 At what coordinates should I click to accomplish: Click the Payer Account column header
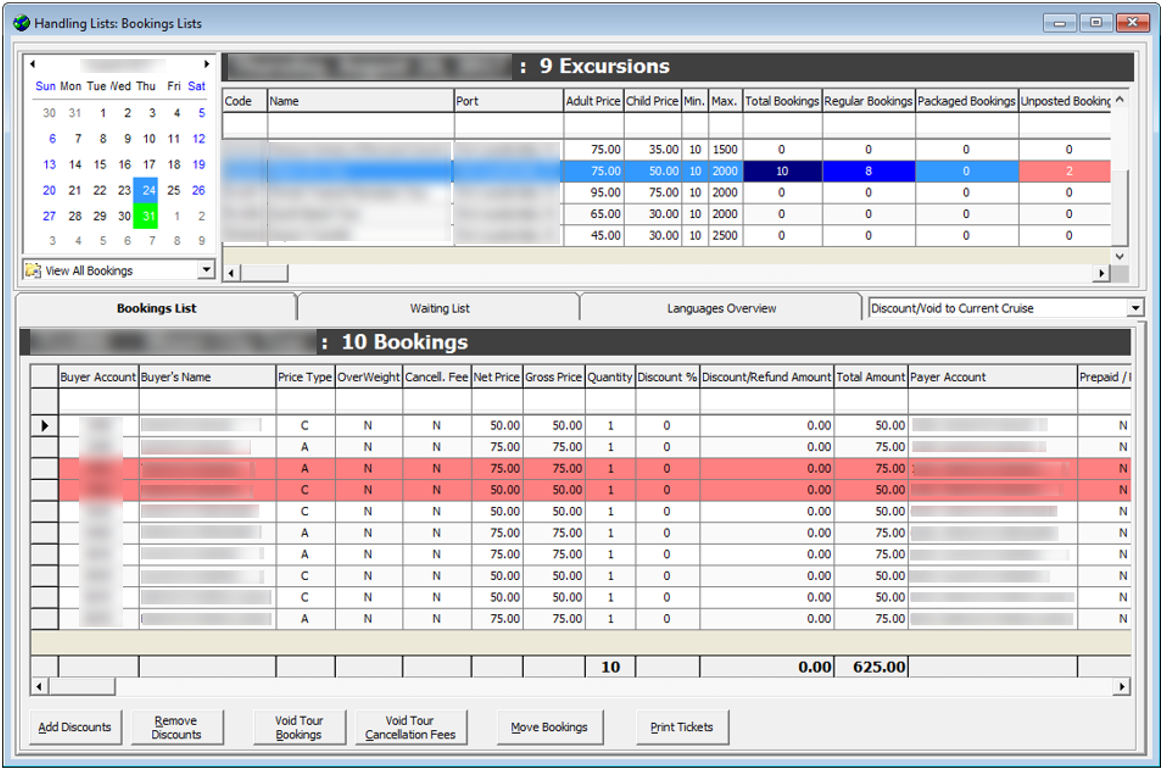coord(992,377)
